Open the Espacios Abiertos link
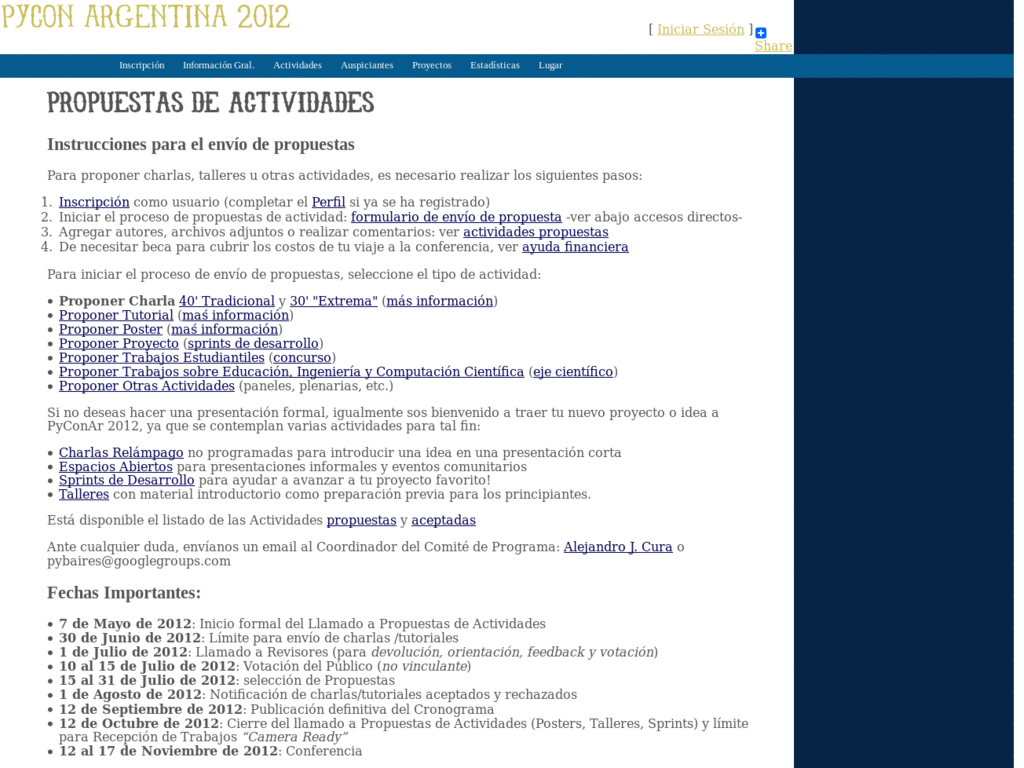 pos(116,467)
